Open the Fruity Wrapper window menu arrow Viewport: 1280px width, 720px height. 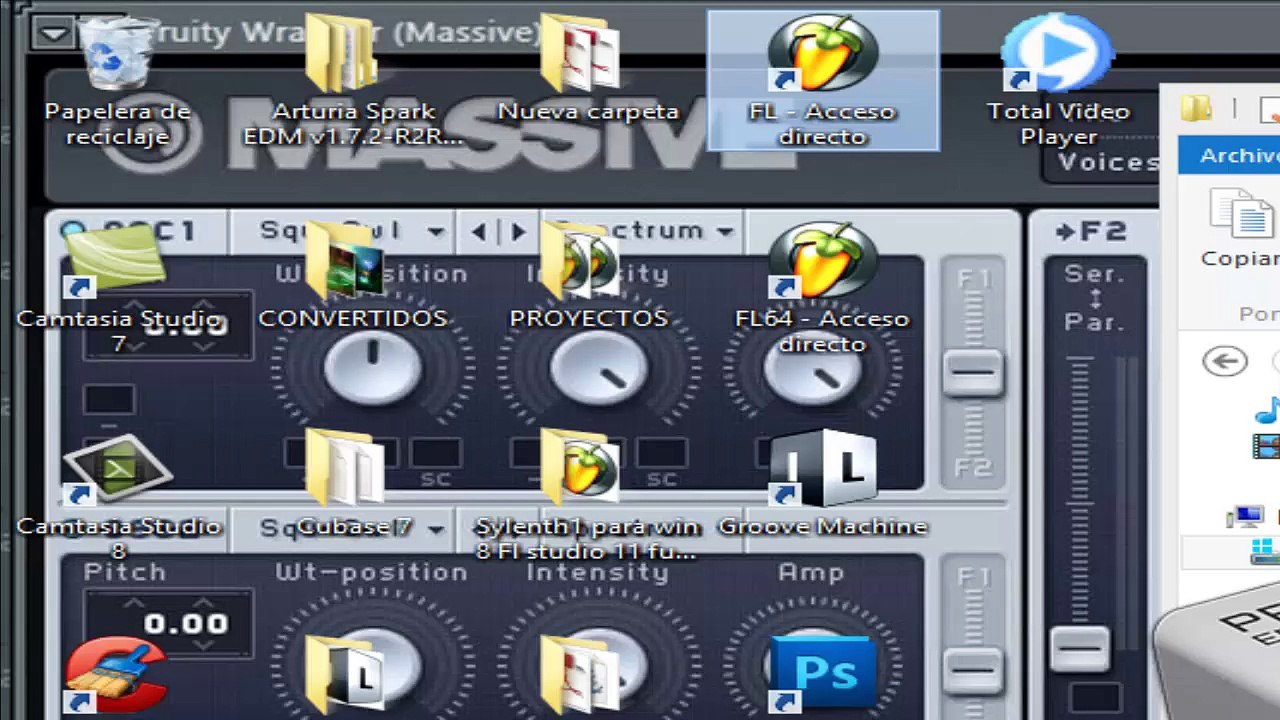coord(53,33)
